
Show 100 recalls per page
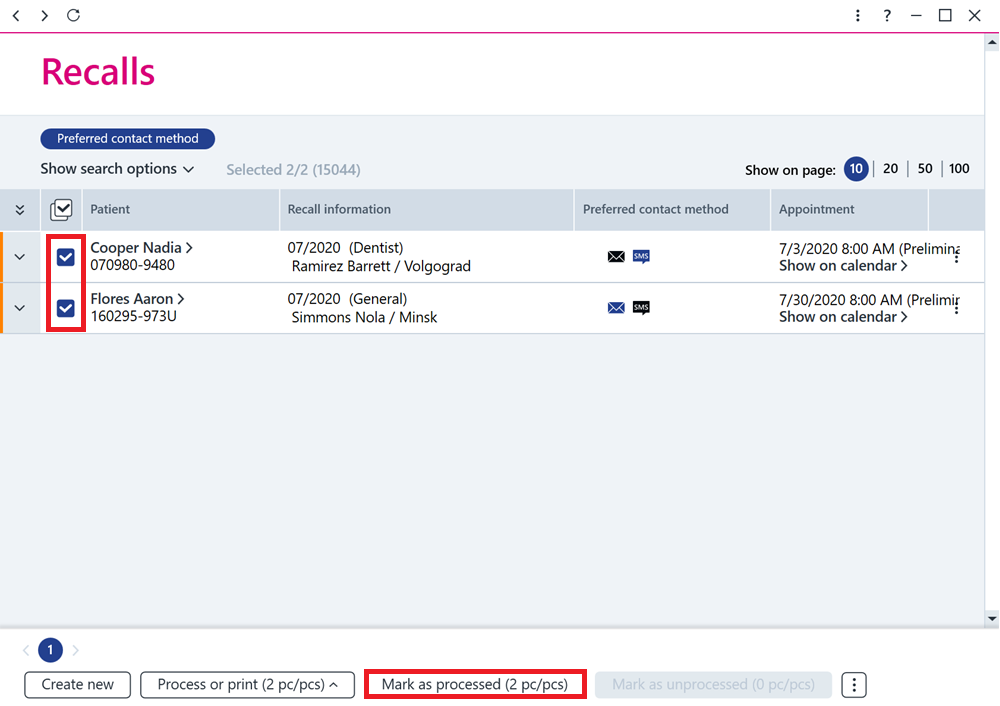pos(959,169)
